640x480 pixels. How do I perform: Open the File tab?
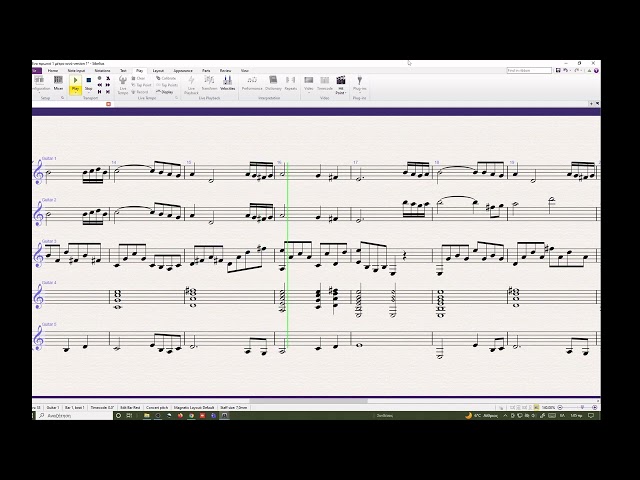(x=37, y=71)
